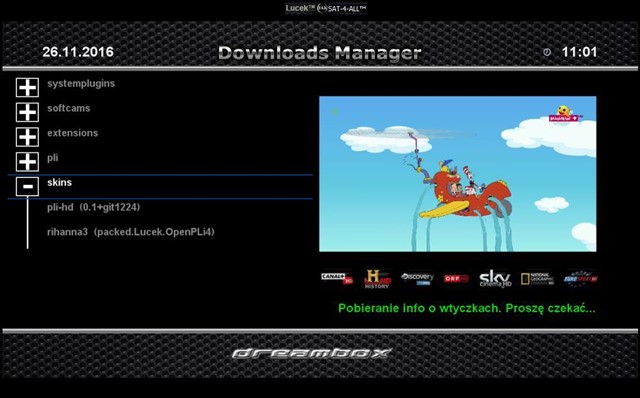
Task: Select the systemplugins label
Action: pyautogui.click(x=81, y=84)
